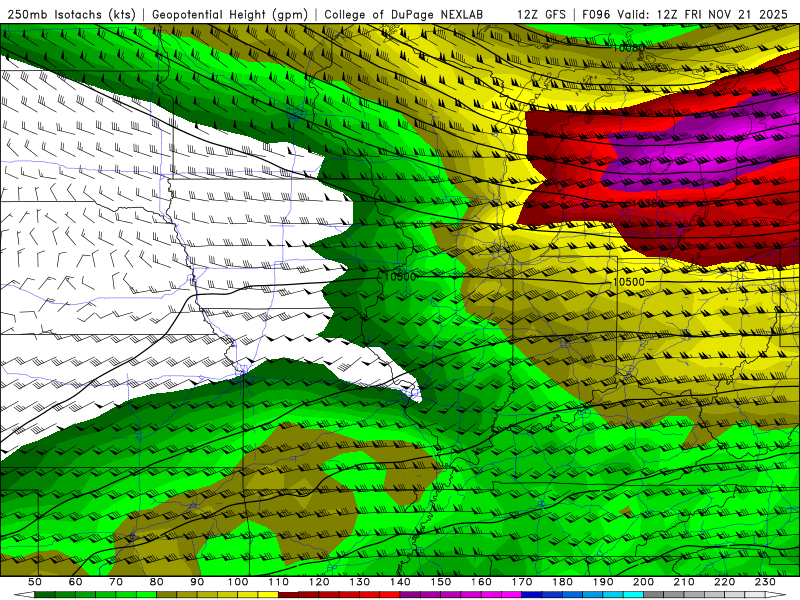Select the 210 legend tick label
This screenshot has height=600, width=800.
(x=684, y=582)
